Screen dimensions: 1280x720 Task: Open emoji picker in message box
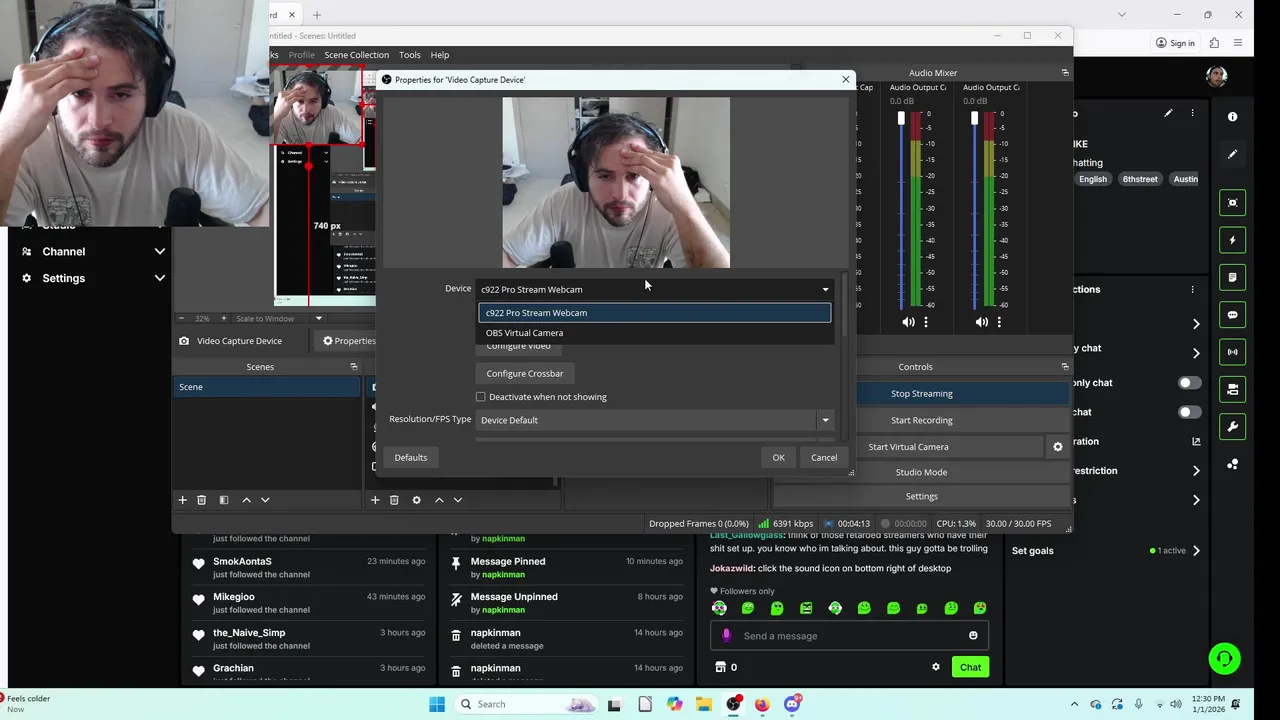(x=973, y=636)
